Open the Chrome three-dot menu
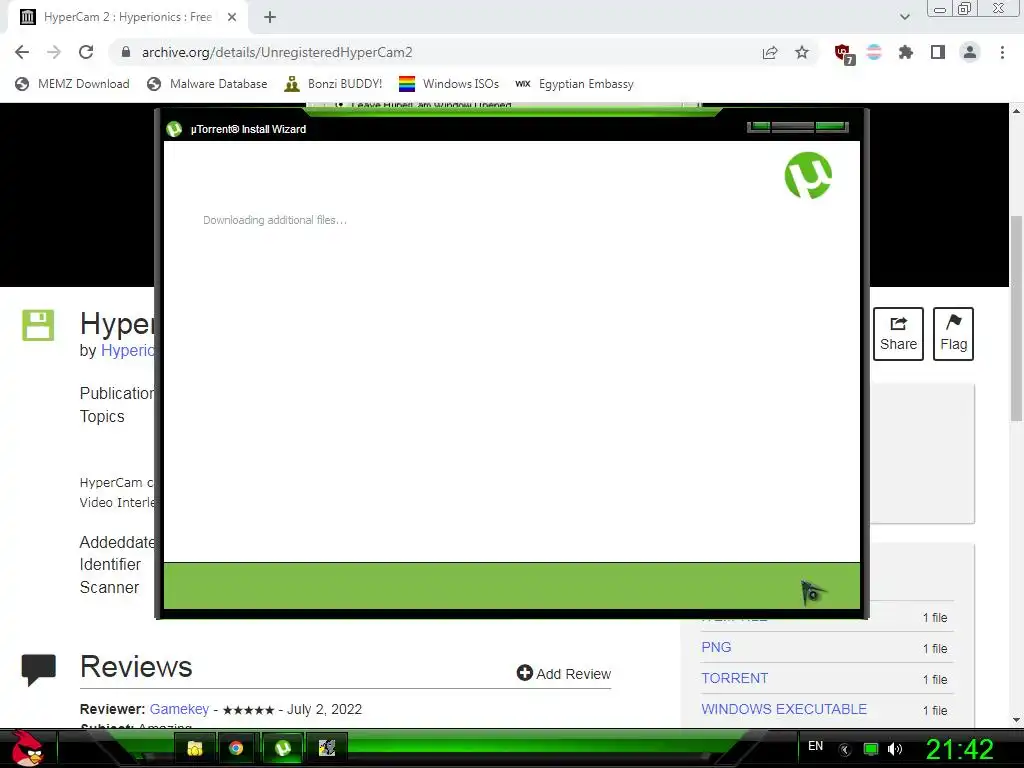This screenshot has width=1024, height=768. coord(1002,52)
